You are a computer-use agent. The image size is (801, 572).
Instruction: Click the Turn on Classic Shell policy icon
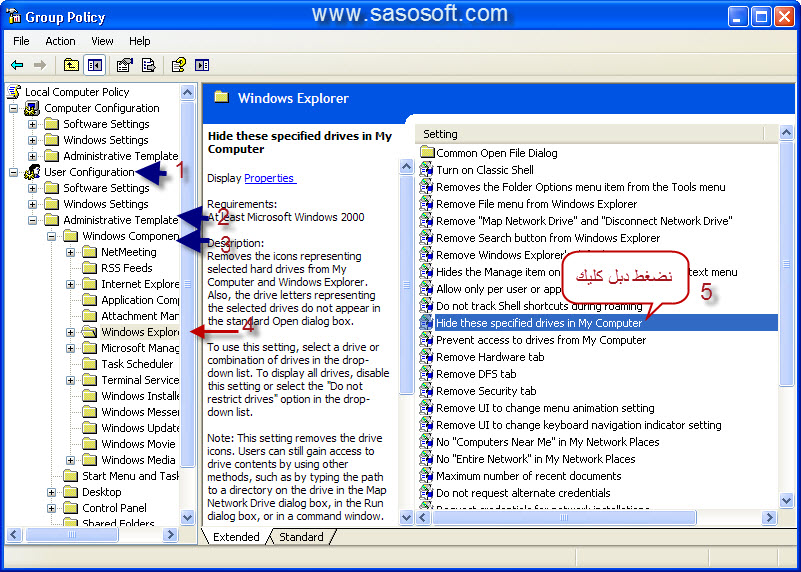(x=426, y=170)
